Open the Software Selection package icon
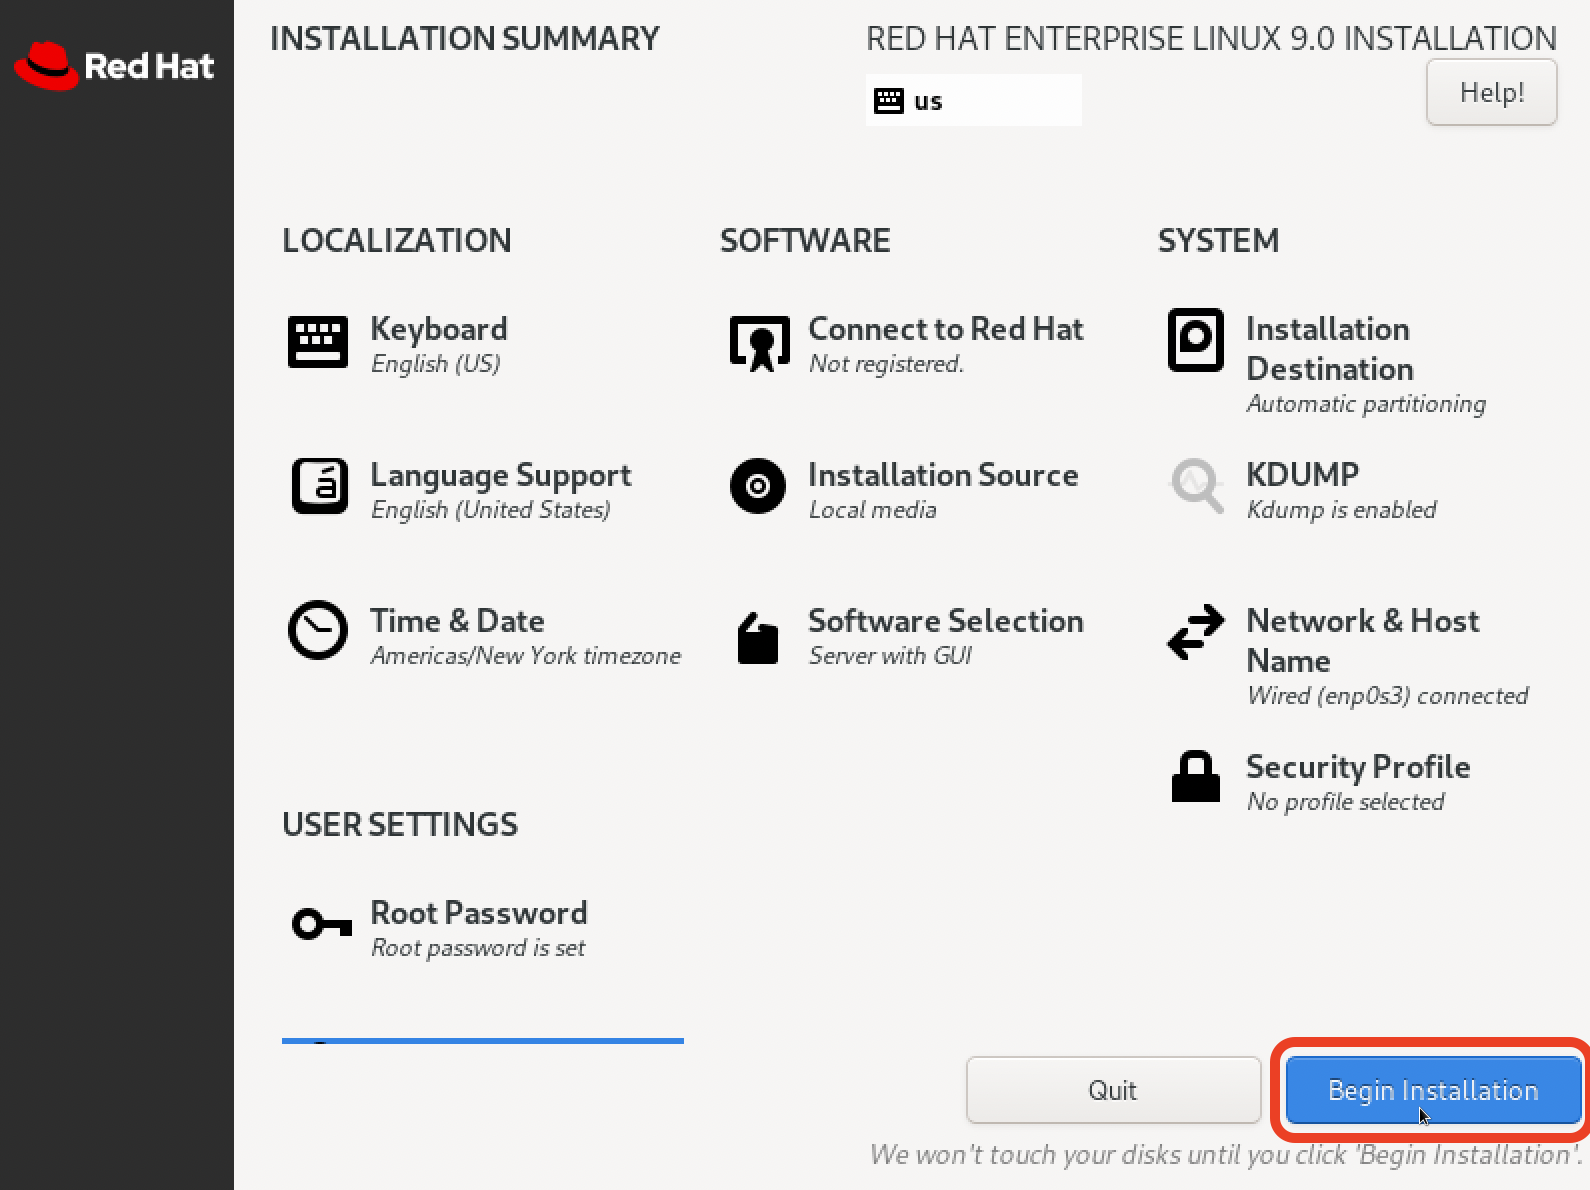The height and width of the screenshot is (1190, 1590). [757, 637]
